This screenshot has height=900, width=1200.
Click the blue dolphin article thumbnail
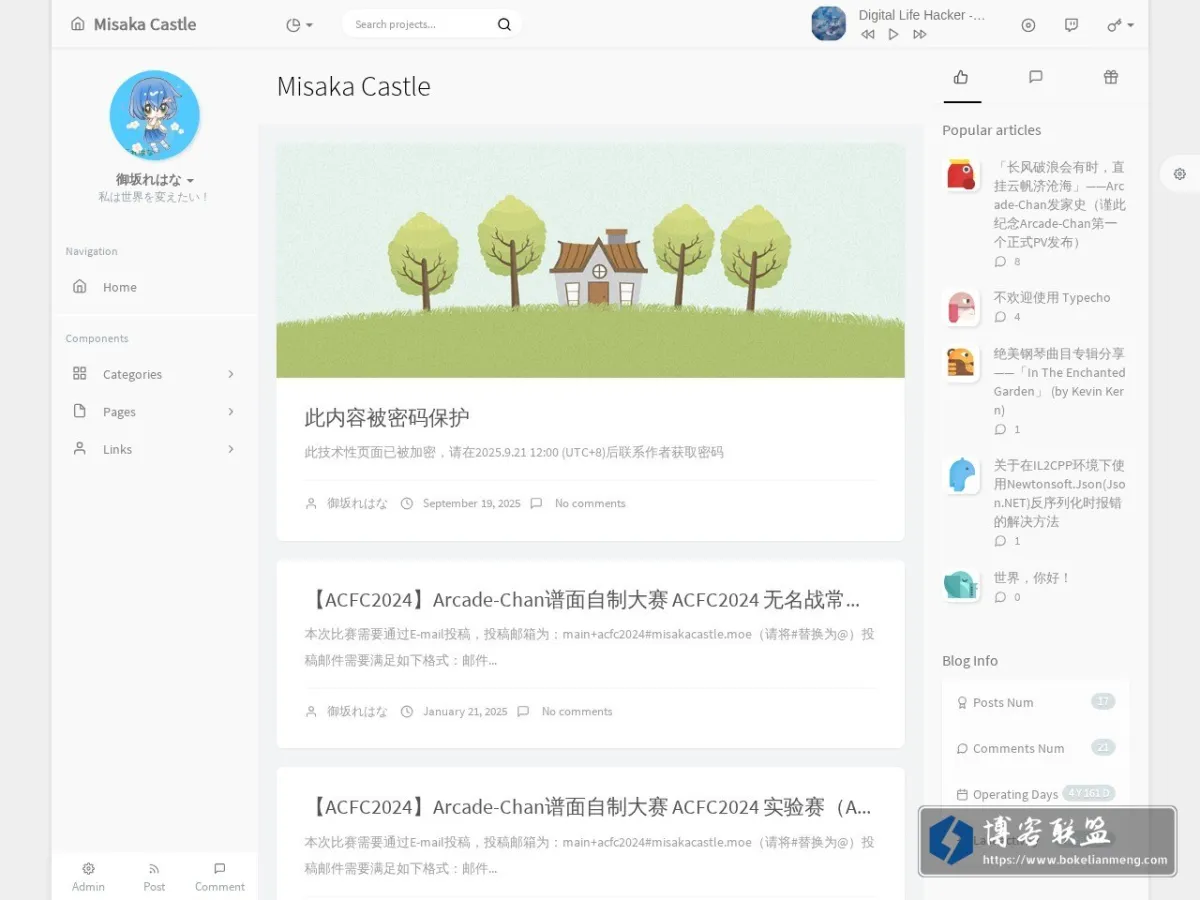[961, 474]
